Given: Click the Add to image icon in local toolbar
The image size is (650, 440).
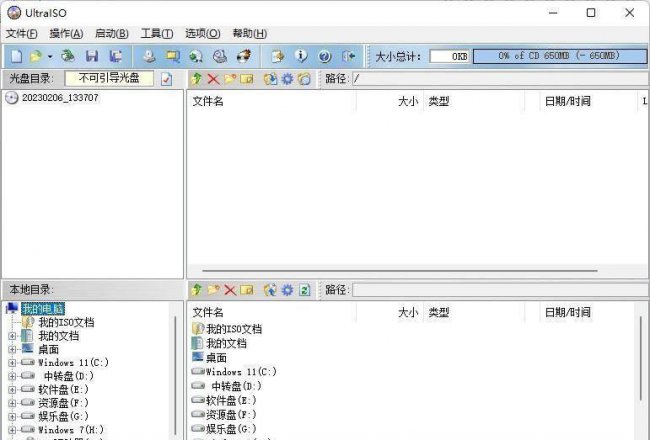Looking at the screenshot, I should pyautogui.click(x=270, y=290).
